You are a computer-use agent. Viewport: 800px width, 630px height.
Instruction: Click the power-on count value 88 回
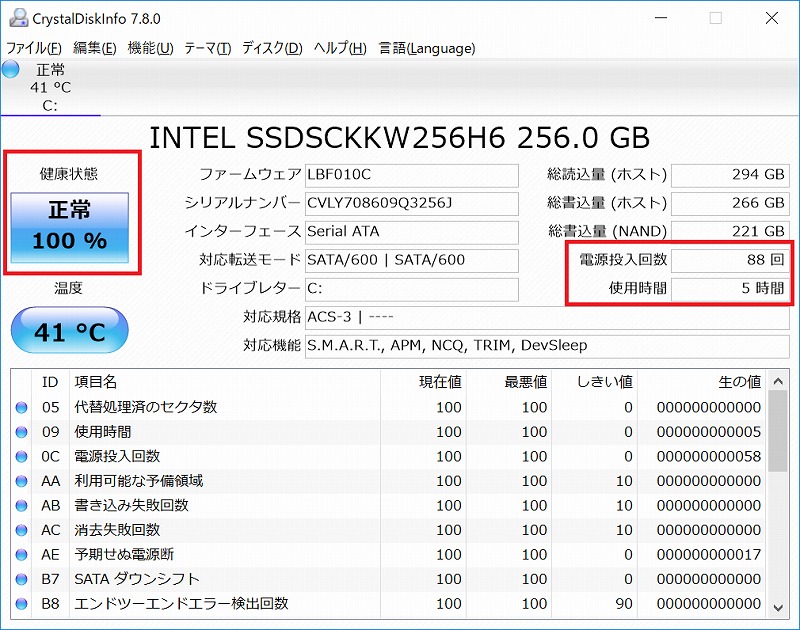click(x=730, y=261)
